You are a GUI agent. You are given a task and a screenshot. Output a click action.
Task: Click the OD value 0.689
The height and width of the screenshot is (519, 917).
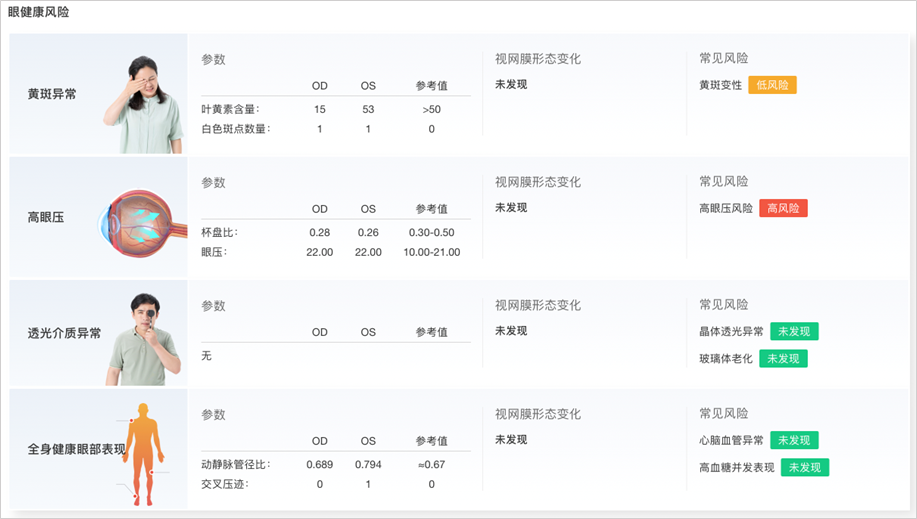[319, 465]
